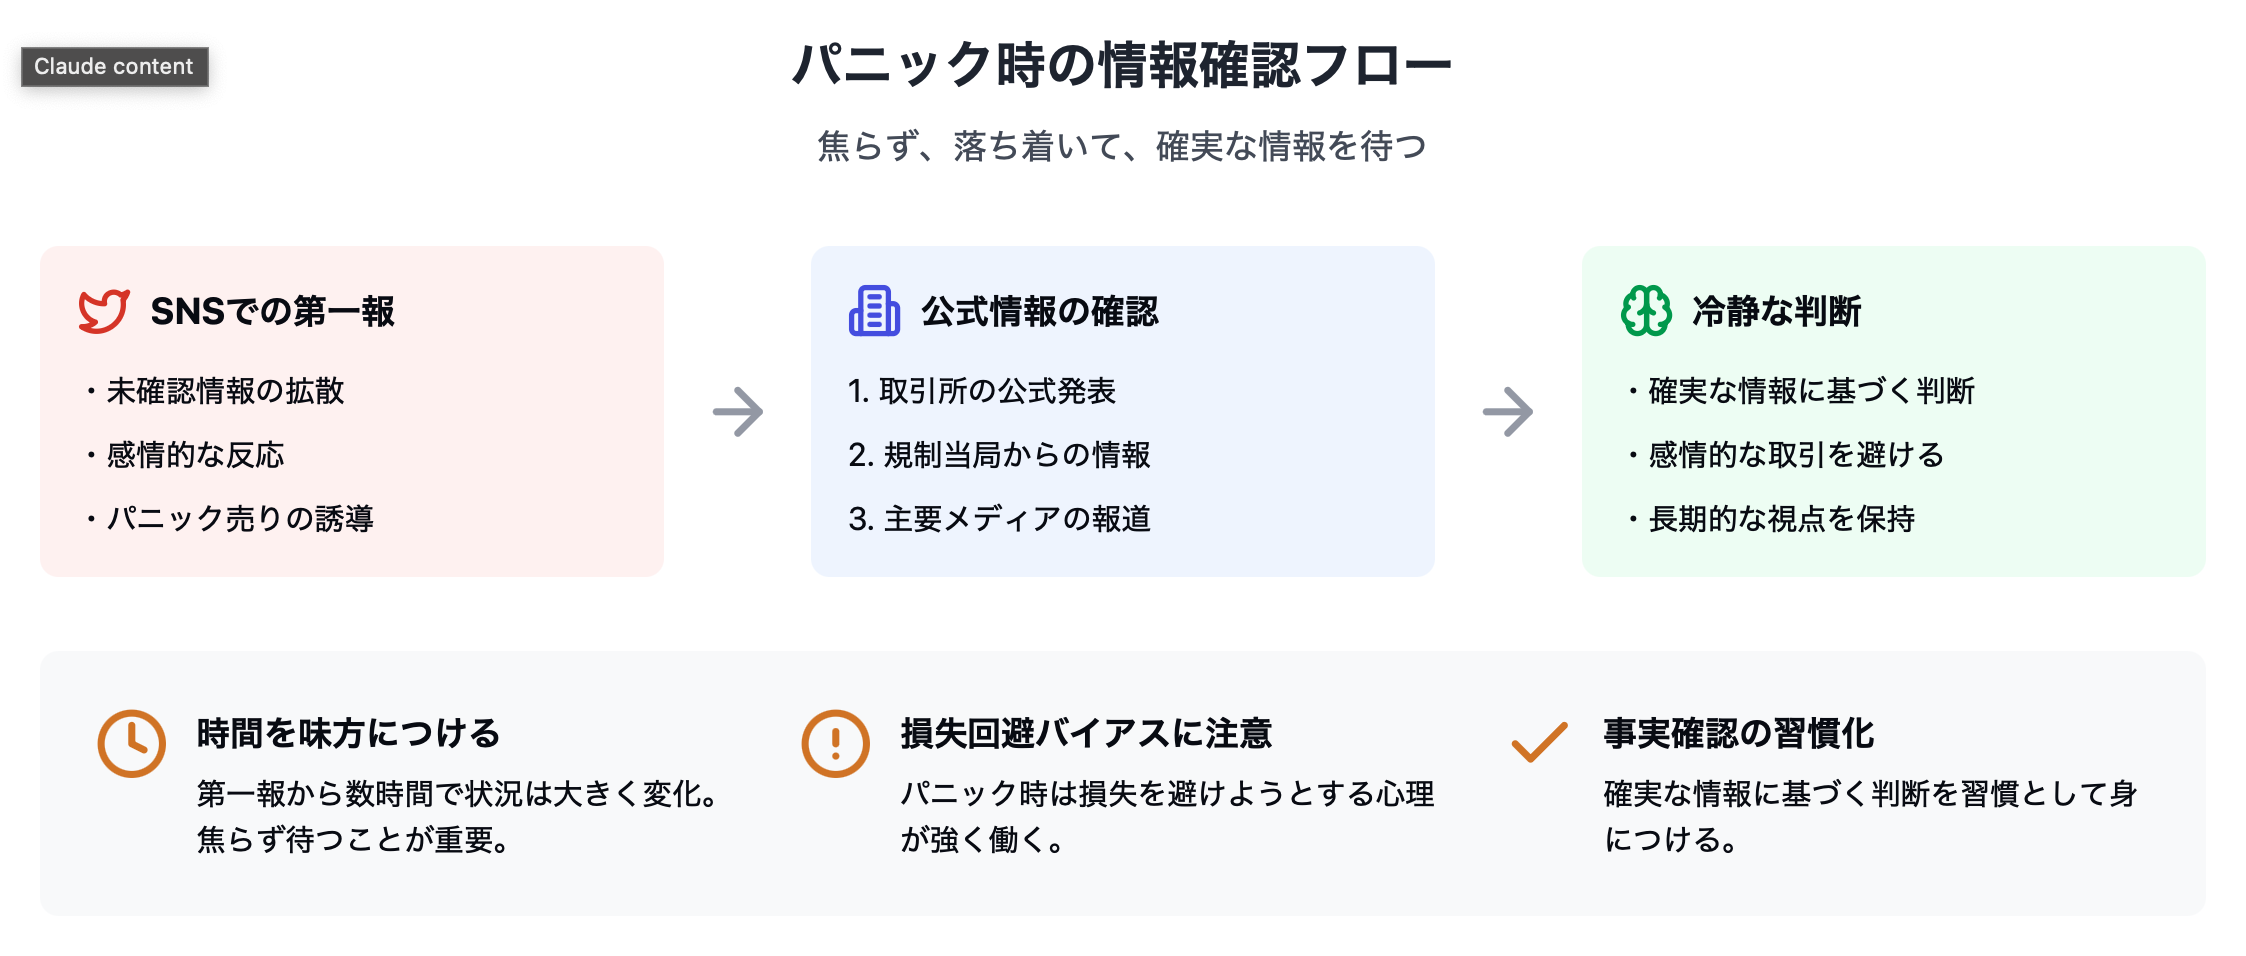The image size is (2246, 956).
Task: Click the bullet 長期的な視点を保持
Action: tap(1781, 519)
